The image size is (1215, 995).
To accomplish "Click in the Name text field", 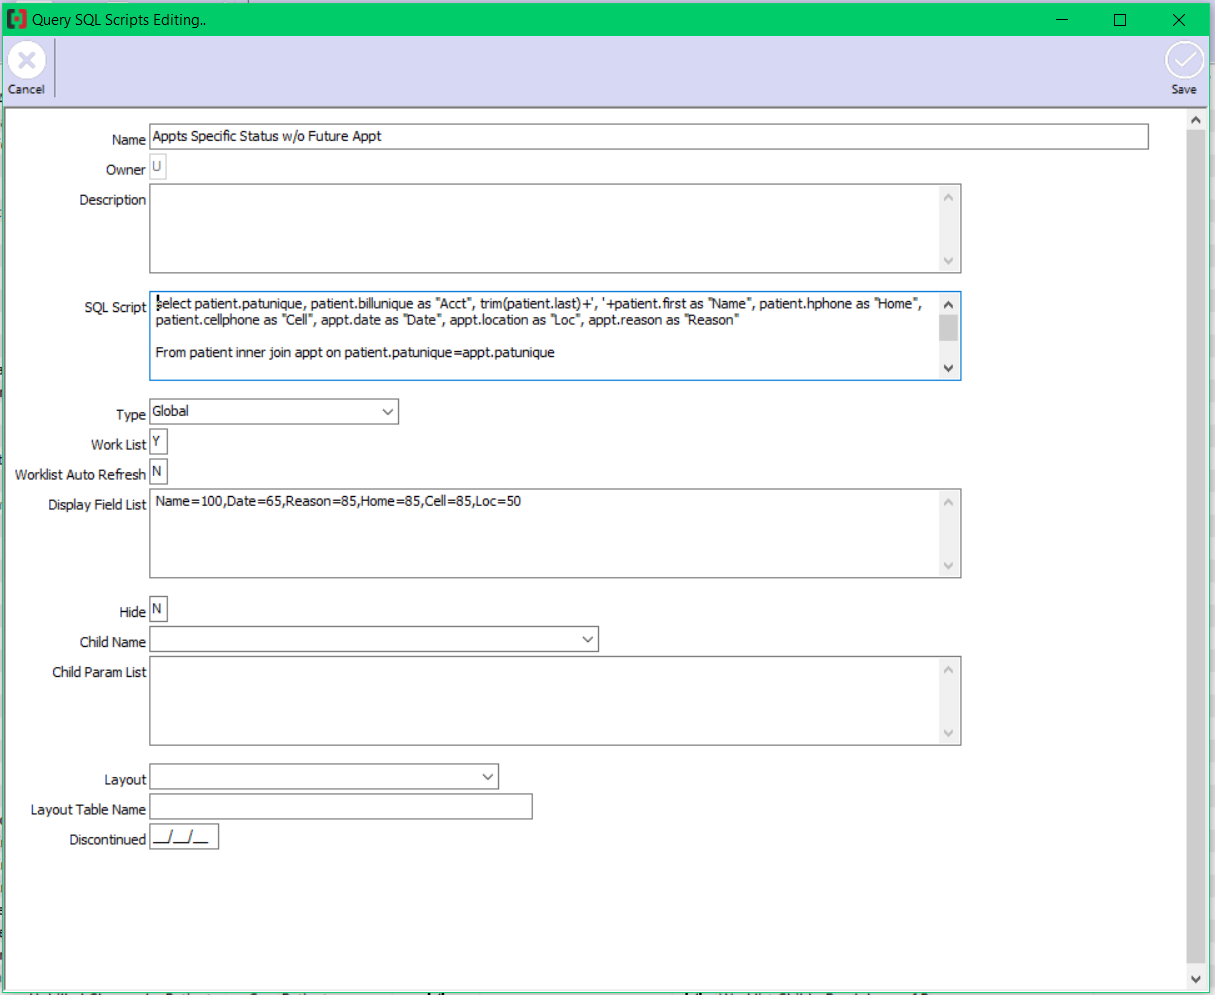I will (648, 137).
